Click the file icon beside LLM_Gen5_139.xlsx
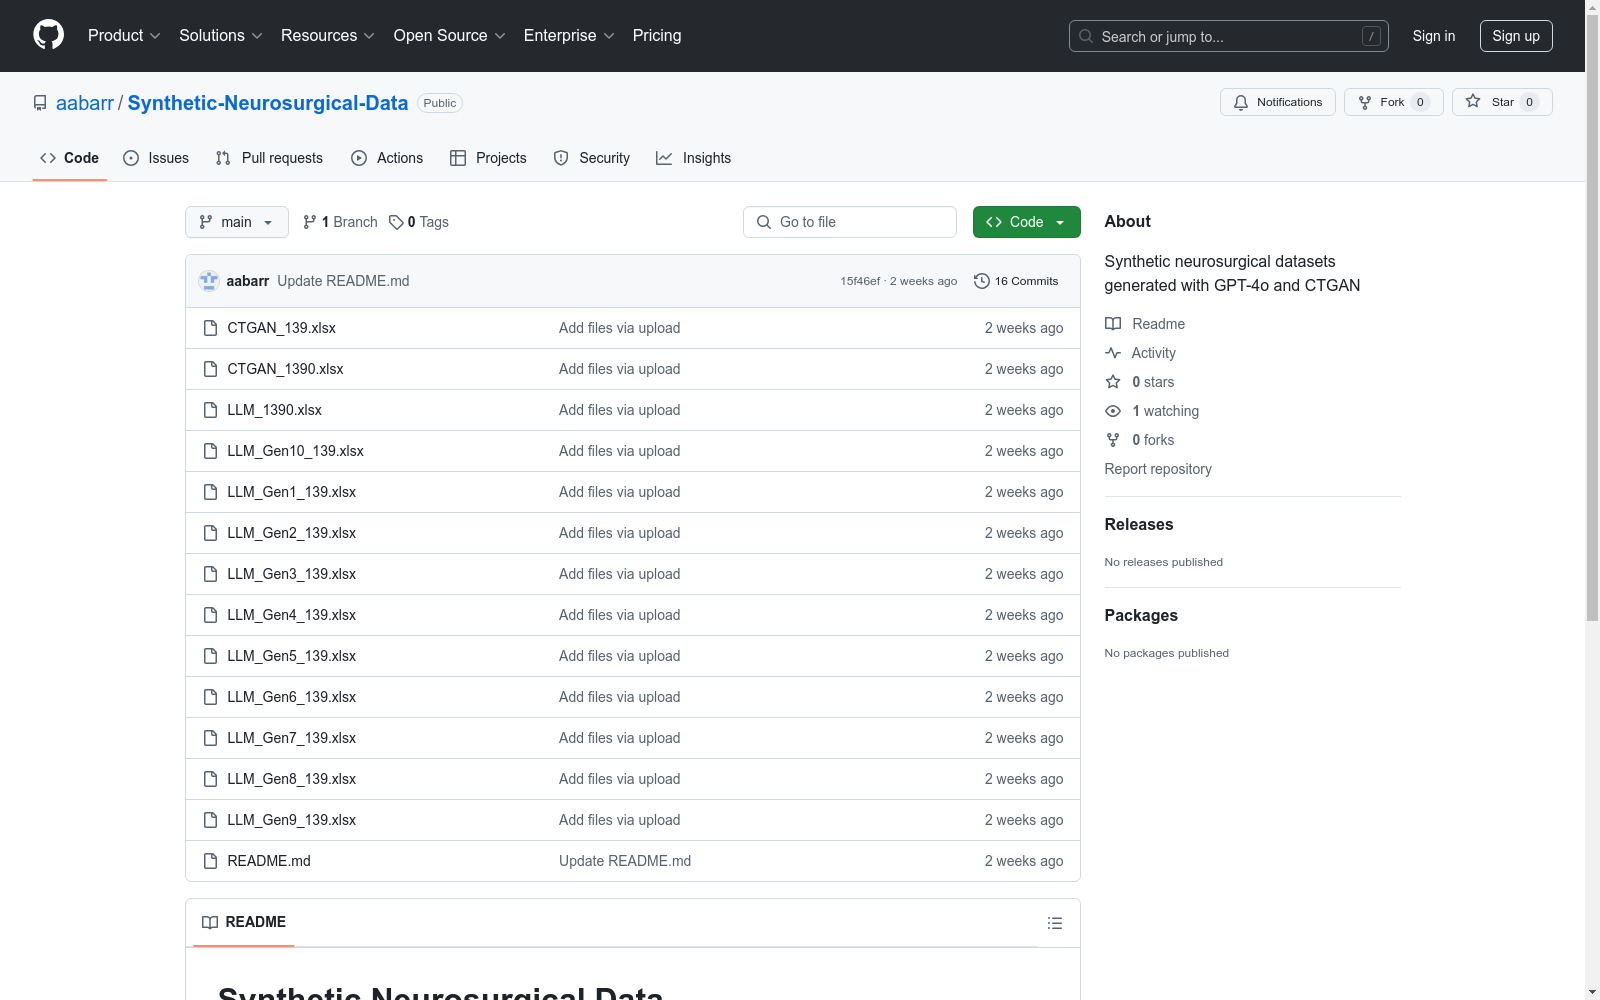 (x=210, y=656)
